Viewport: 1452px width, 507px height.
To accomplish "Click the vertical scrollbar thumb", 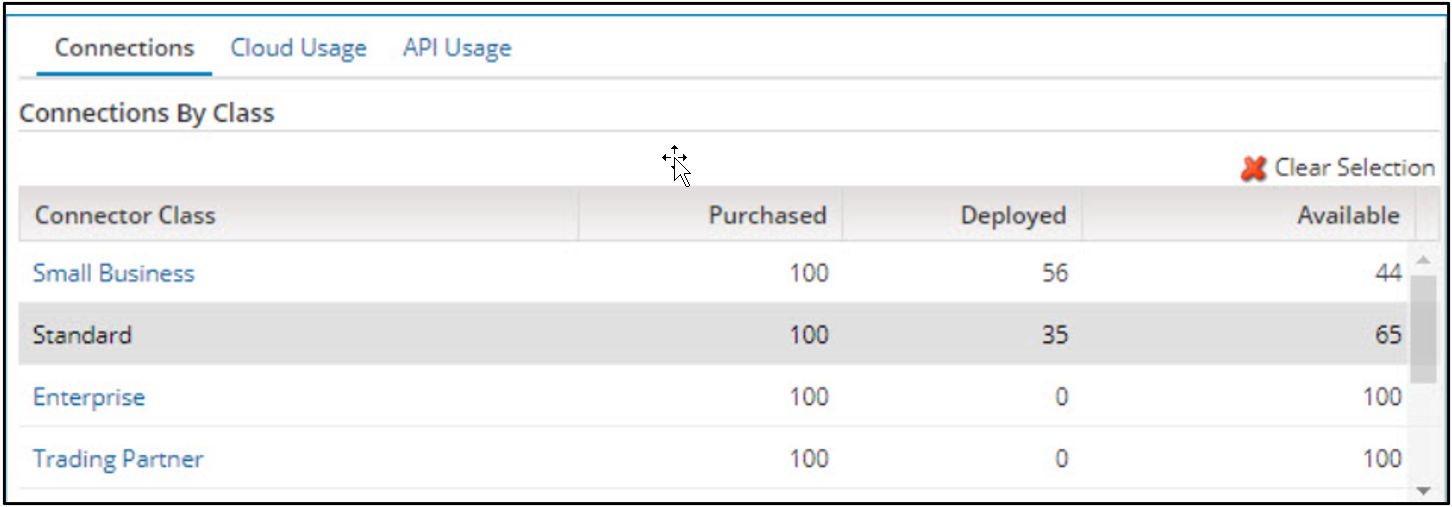I will pos(1423,330).
